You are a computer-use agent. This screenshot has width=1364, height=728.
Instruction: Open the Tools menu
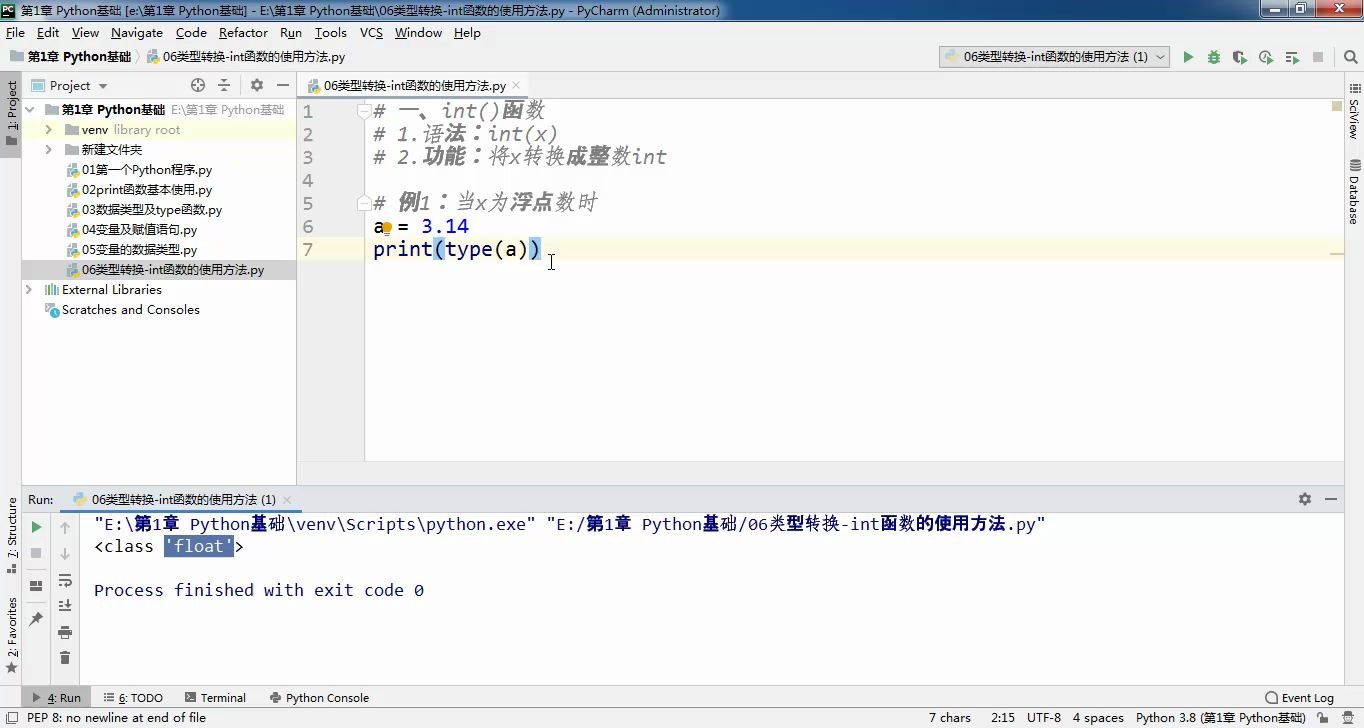click(330, 33)
